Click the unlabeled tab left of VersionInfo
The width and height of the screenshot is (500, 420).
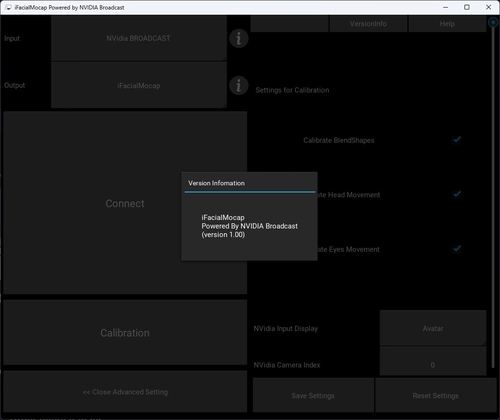[x=289, y=24]
